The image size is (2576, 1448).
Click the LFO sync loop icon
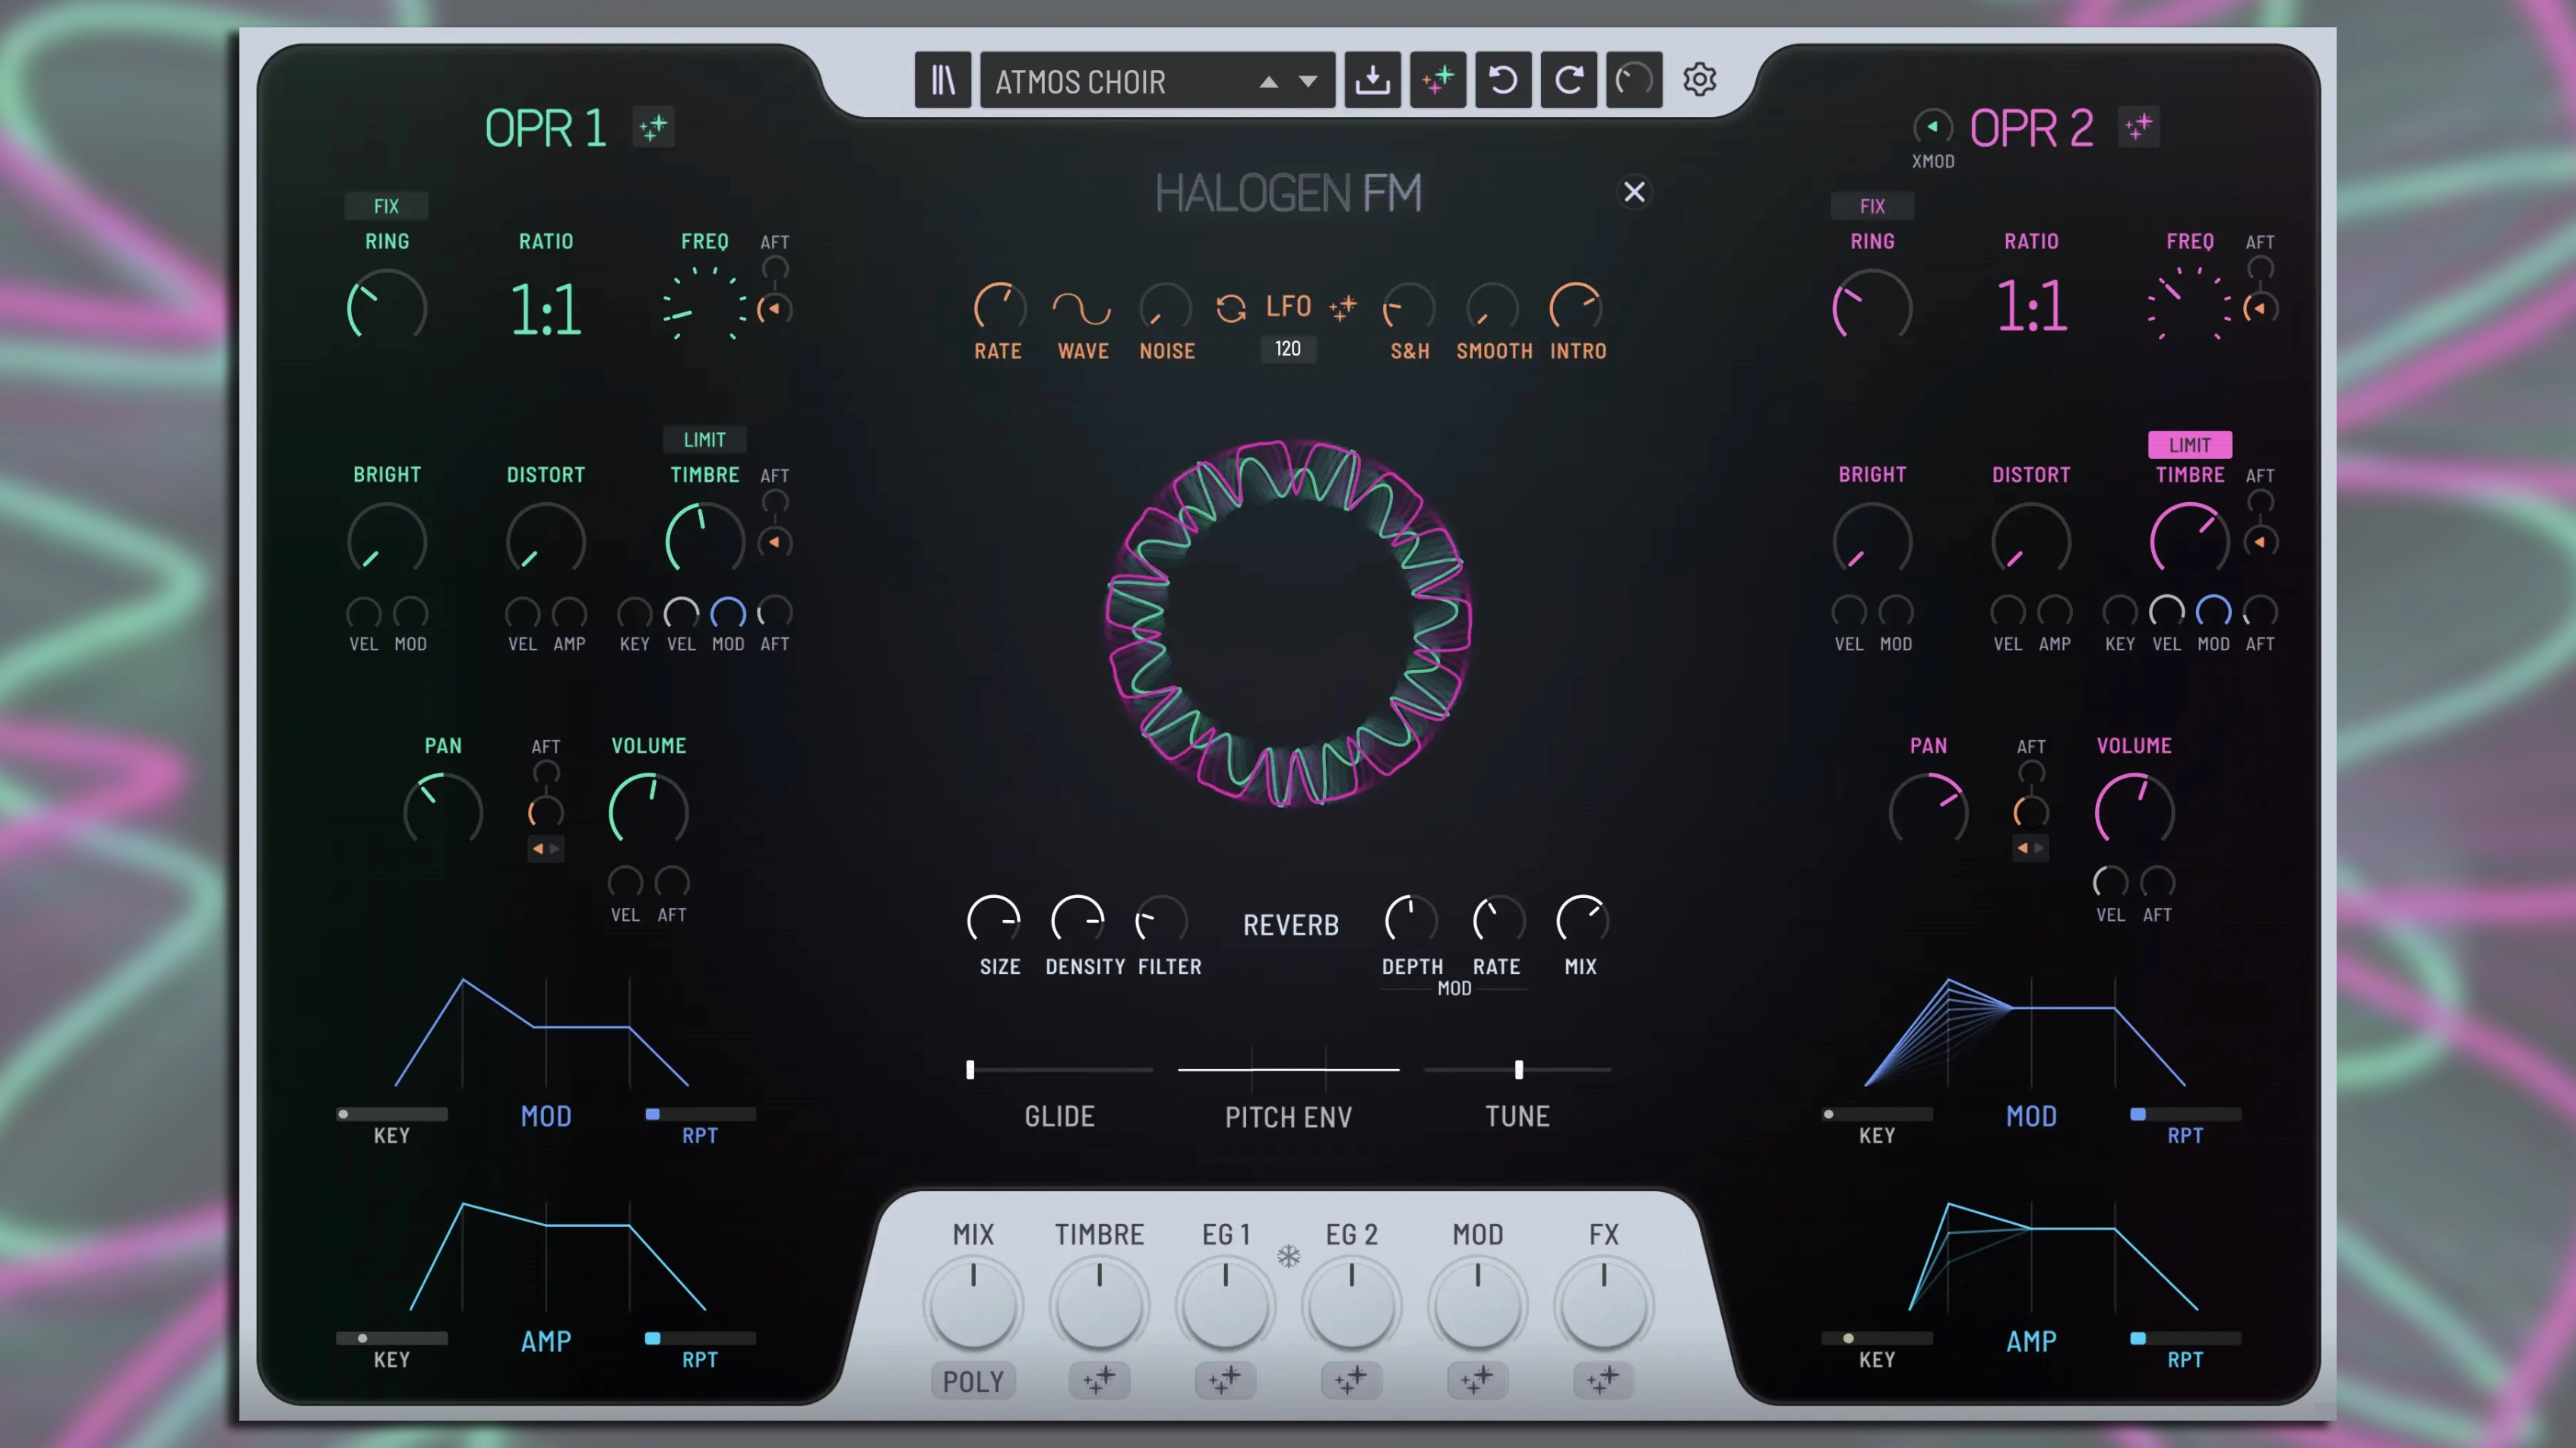[x=1231, y=308]
